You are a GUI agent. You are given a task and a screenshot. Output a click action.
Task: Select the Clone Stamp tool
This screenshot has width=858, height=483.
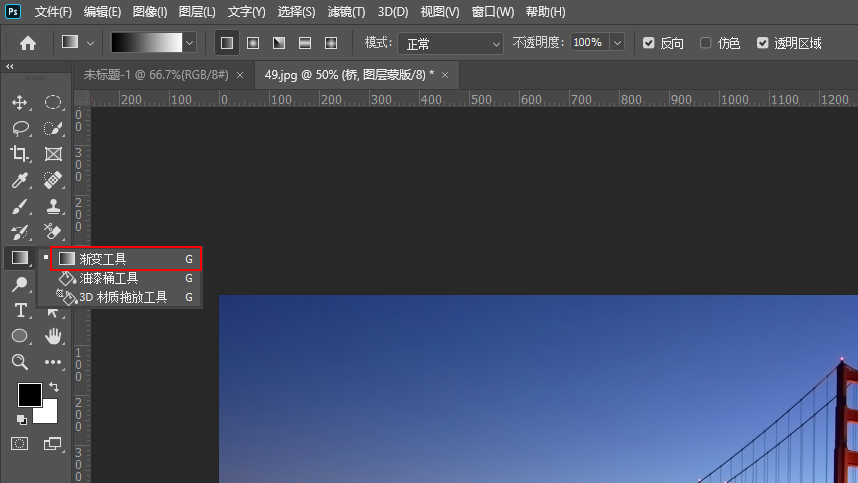point(53,206)
